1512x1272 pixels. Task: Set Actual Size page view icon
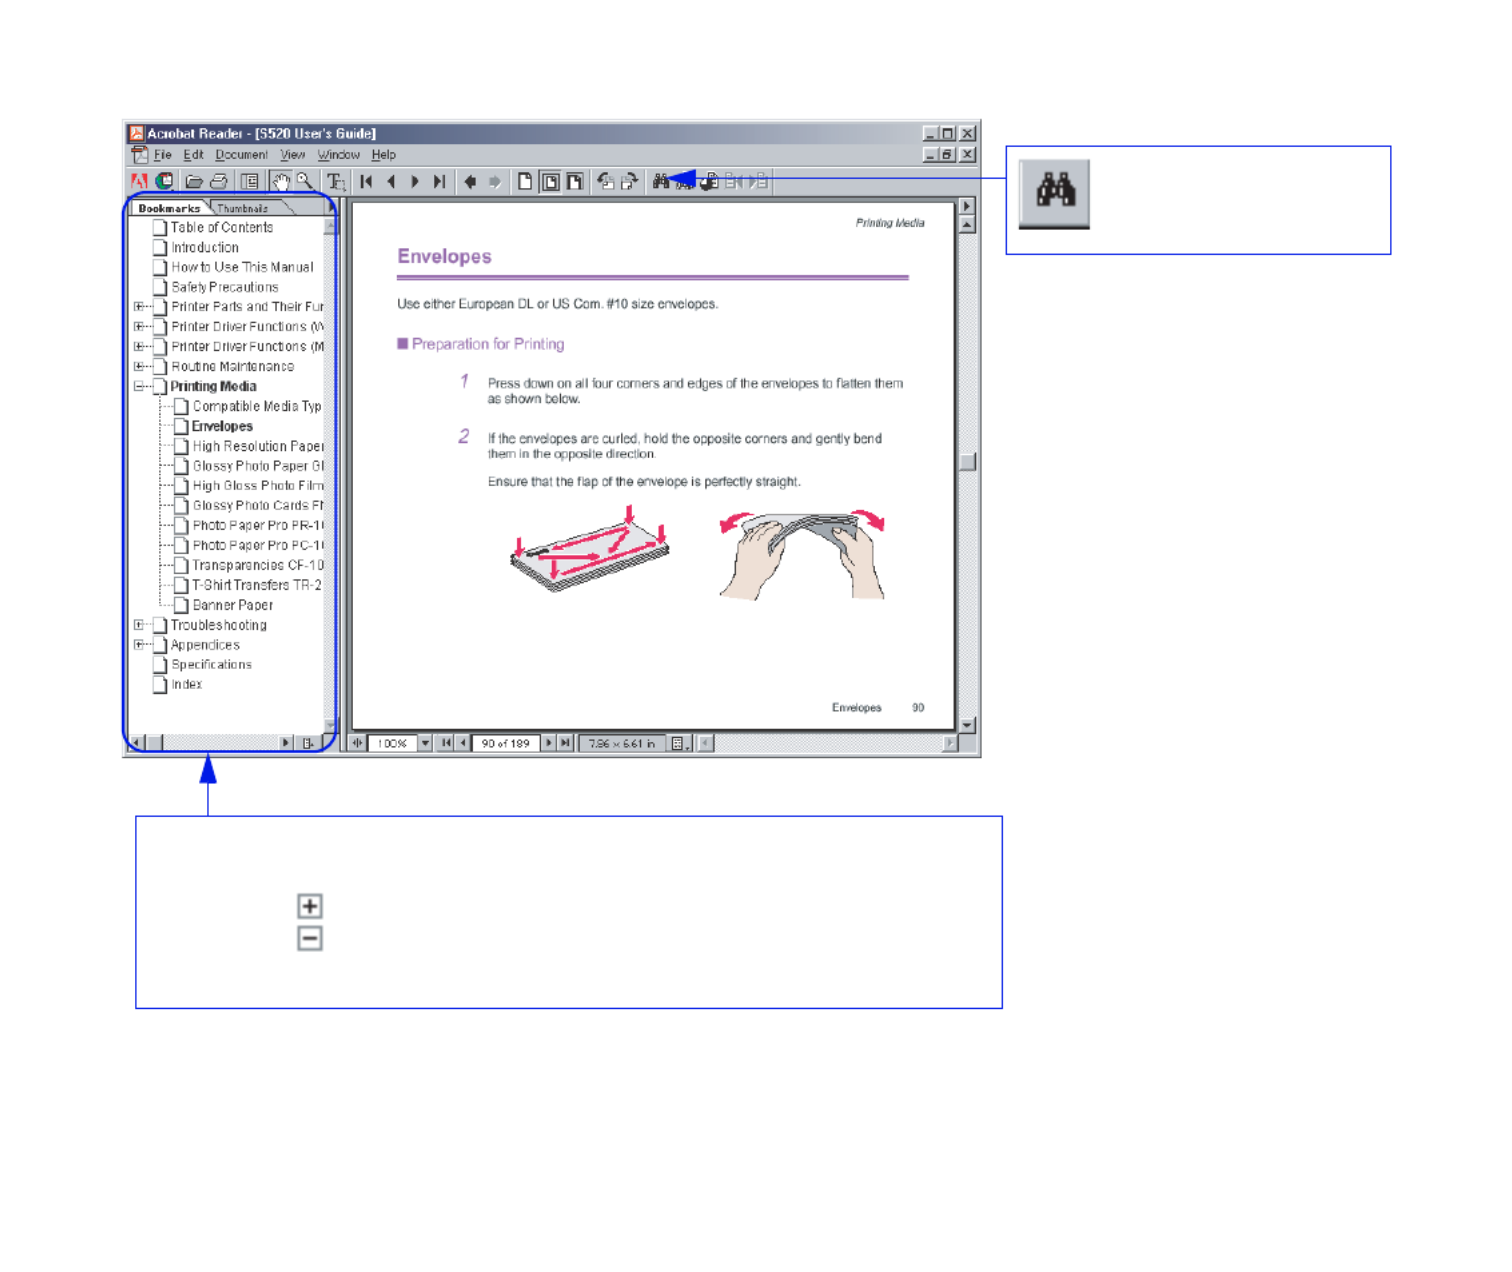[x=525, y=181]
